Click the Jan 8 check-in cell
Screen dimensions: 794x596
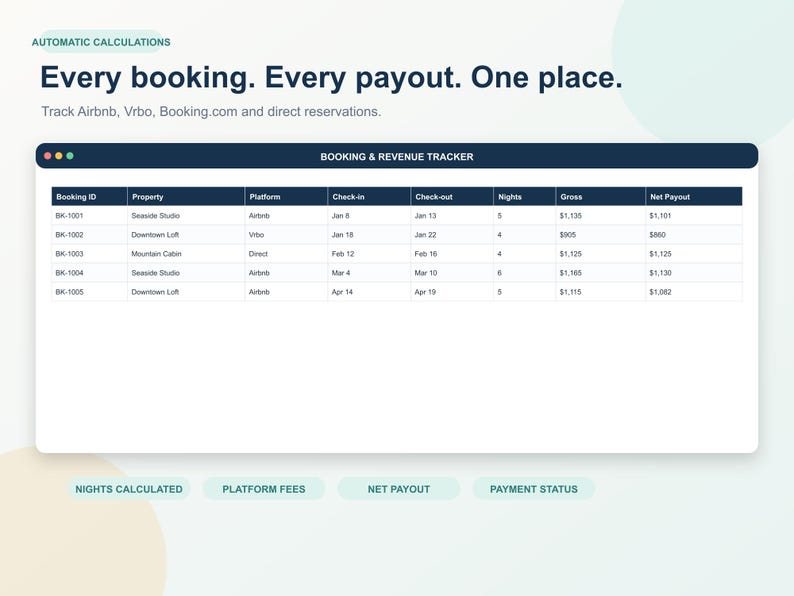(369, 216)
